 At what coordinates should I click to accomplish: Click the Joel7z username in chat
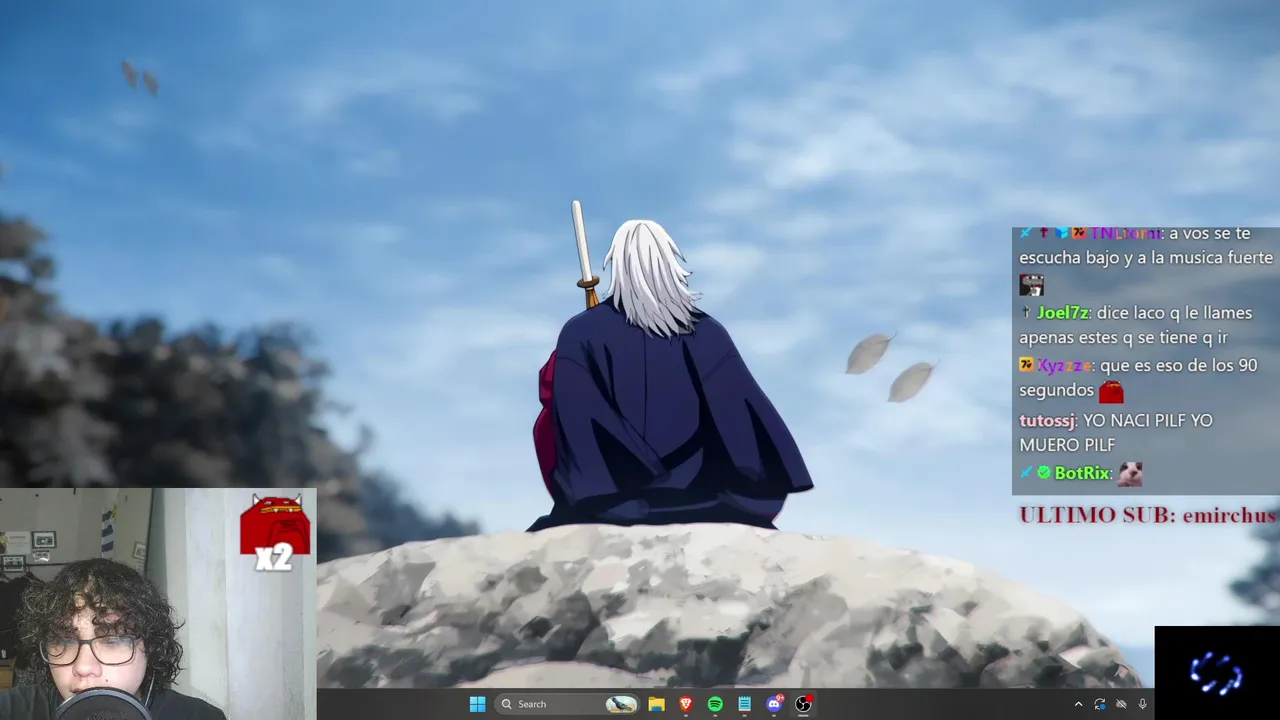click(1062, 313)
